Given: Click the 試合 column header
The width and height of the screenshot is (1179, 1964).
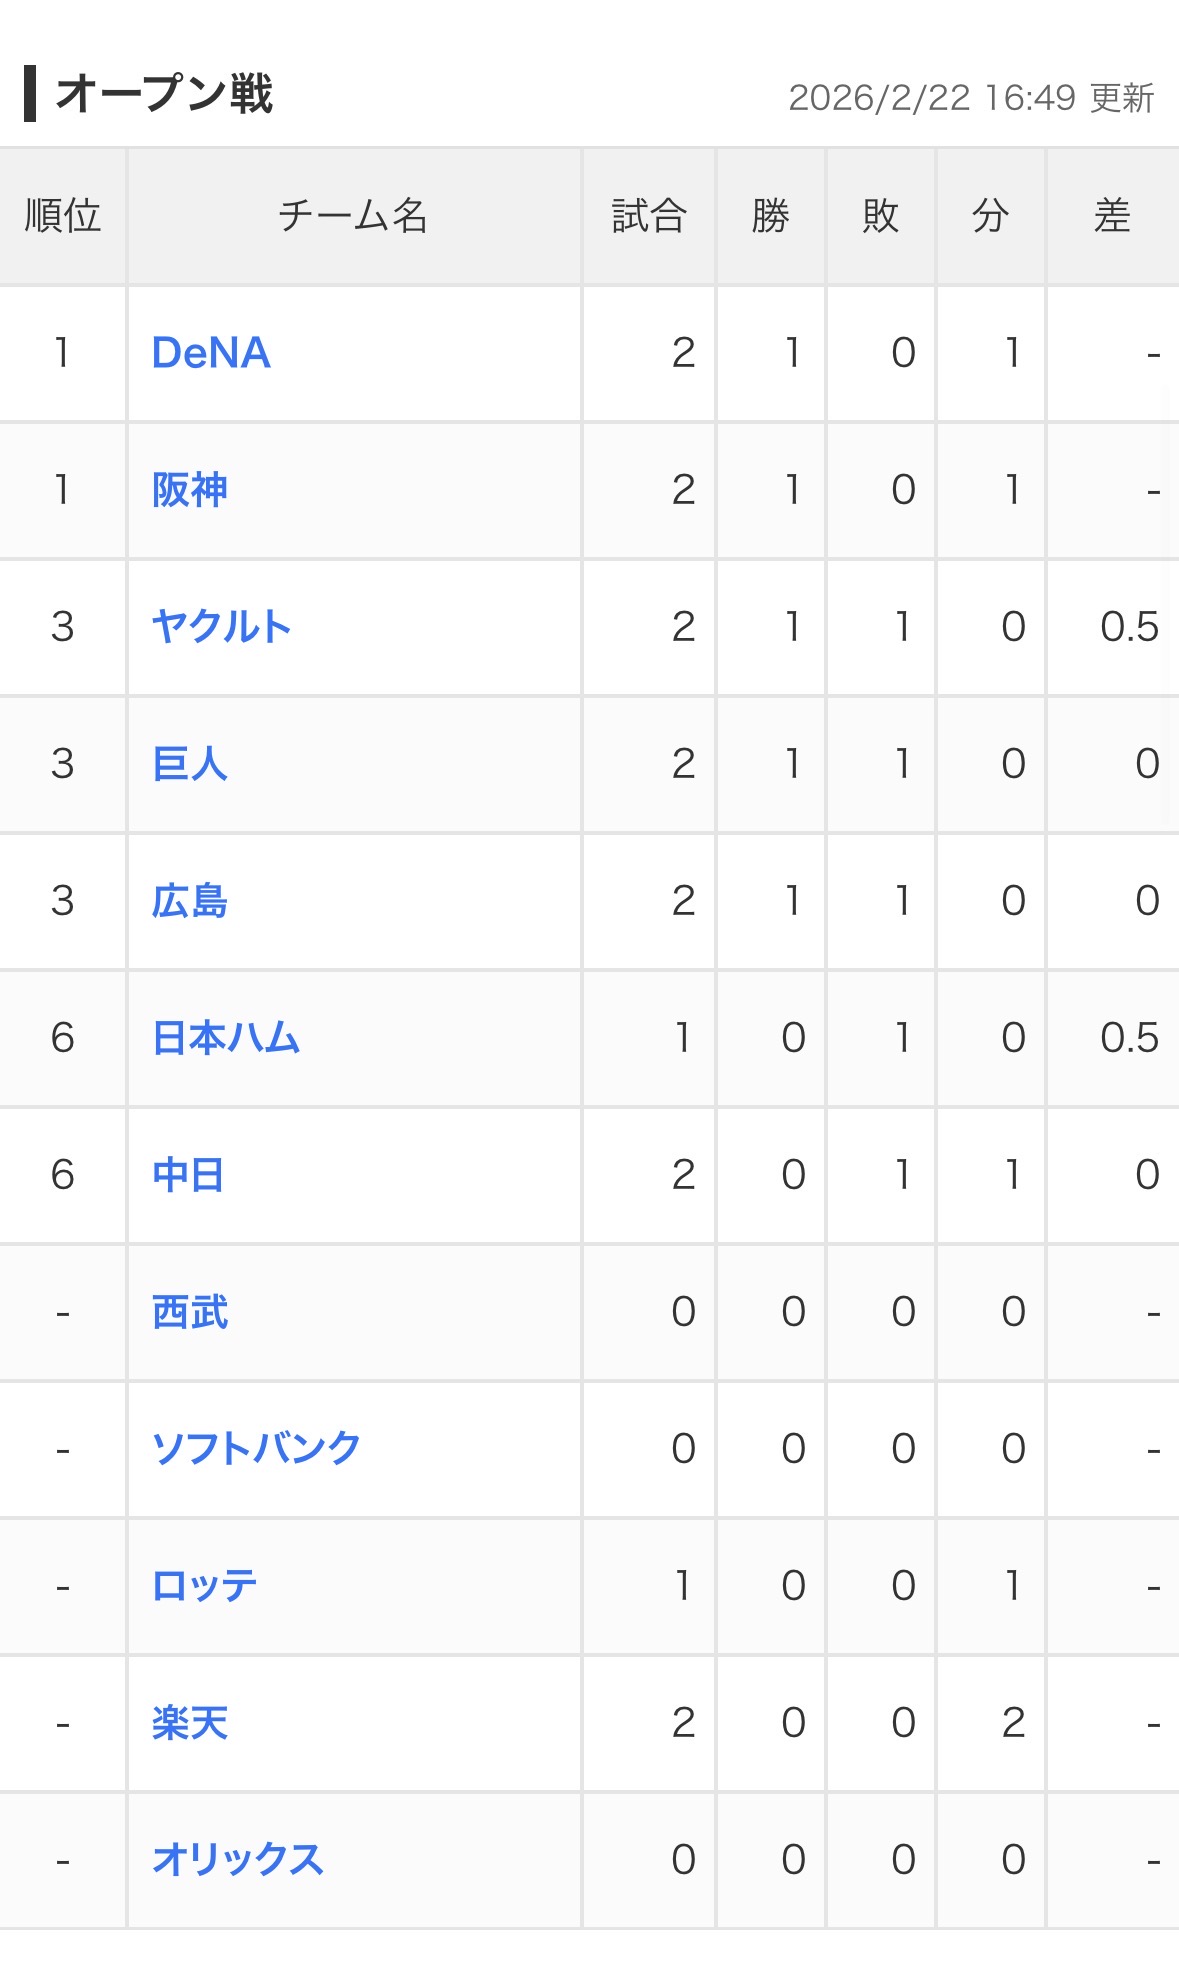Looking at the screenshot, I should 649,216.
